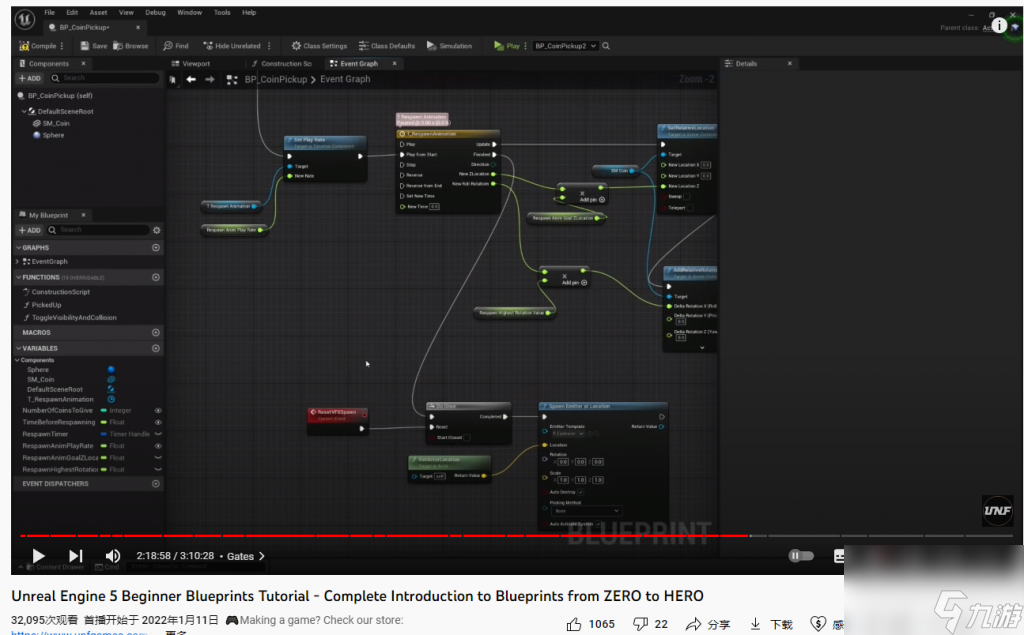This screenshot has width=1024, height=635.
Task: Add a new function with plus icon
Action: 155,277
